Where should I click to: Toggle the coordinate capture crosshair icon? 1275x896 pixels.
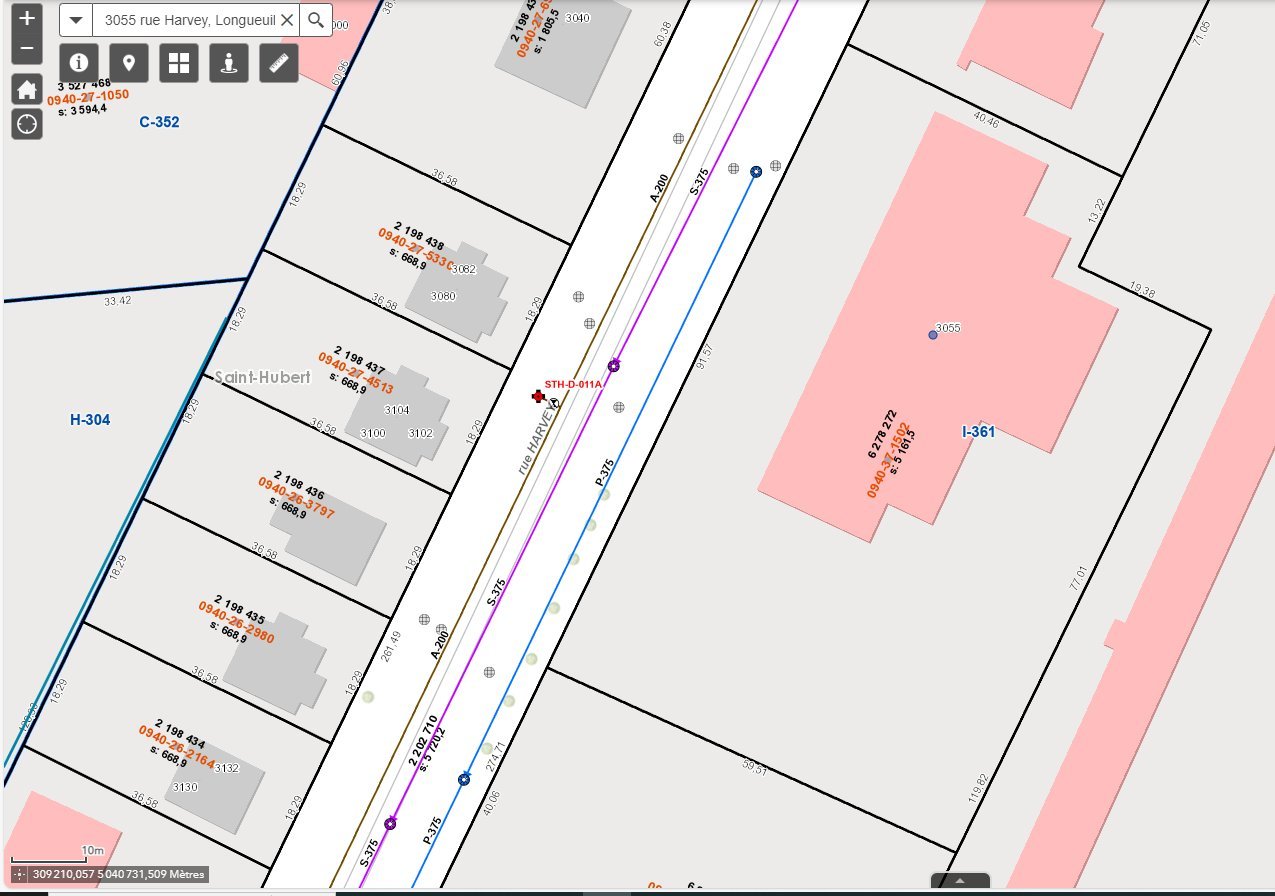tap(18, 874)
